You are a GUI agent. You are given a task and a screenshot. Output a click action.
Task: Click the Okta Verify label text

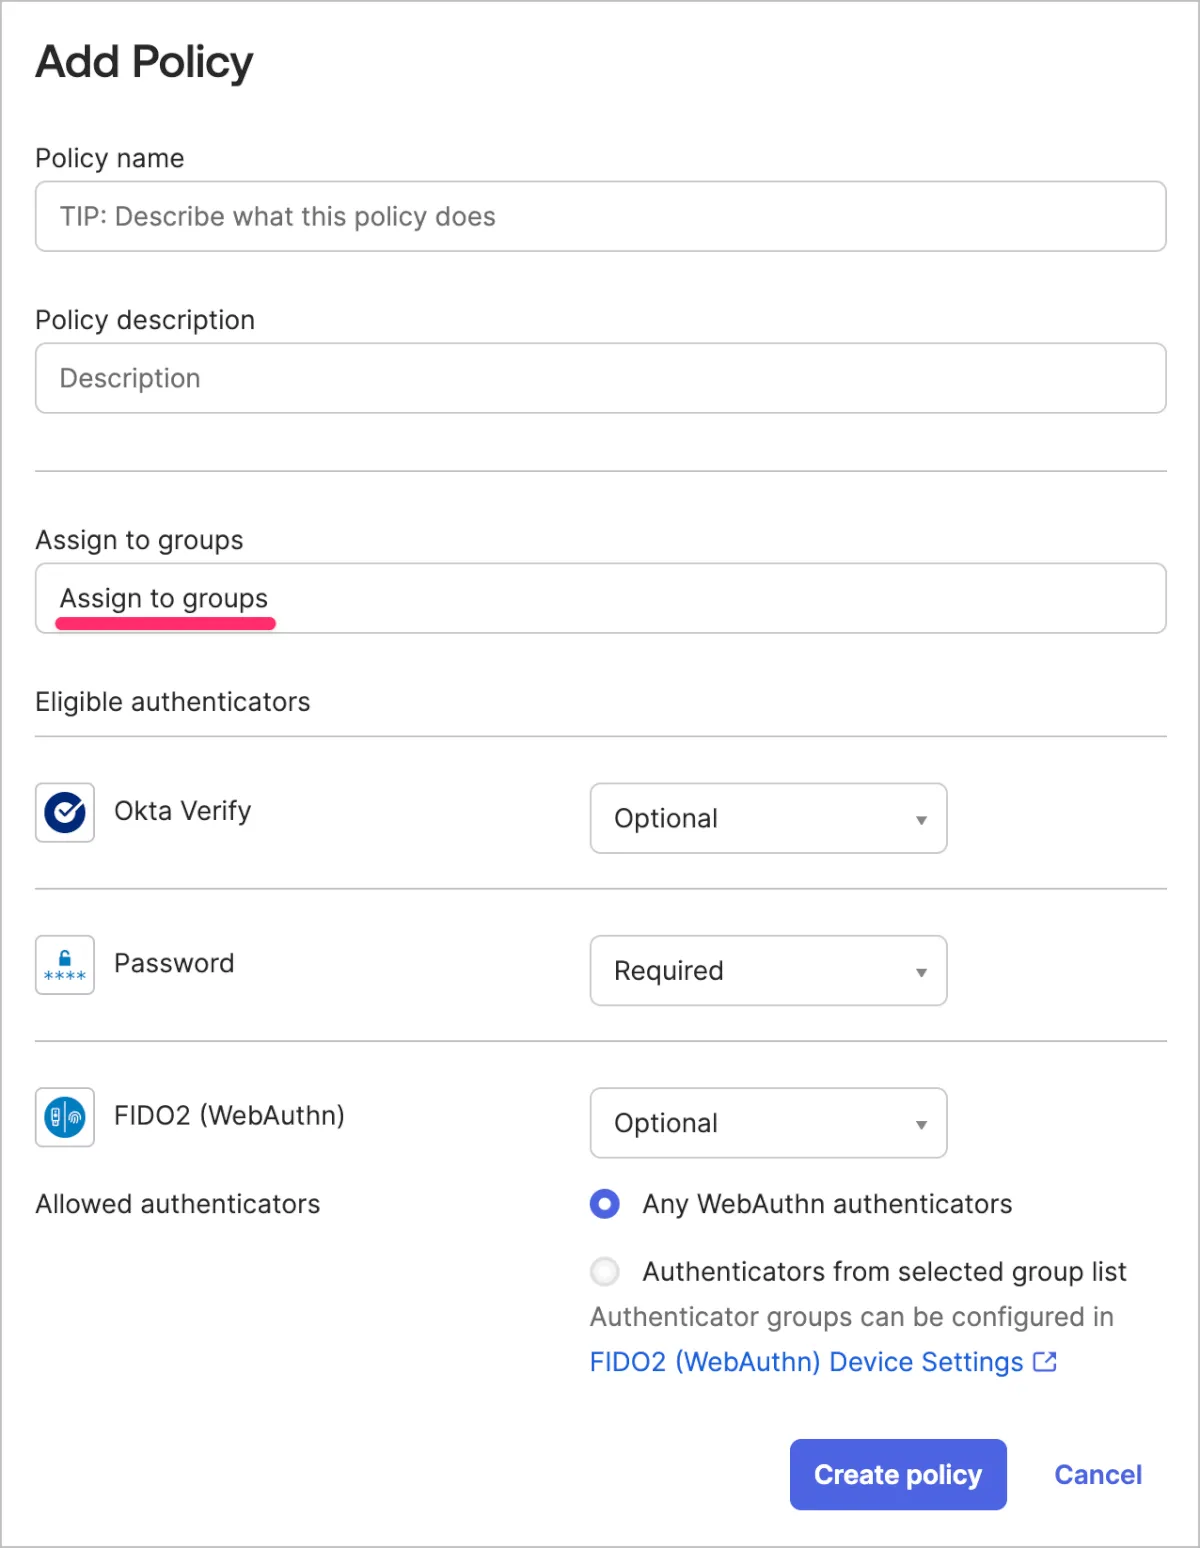click(x=182, y=811)
